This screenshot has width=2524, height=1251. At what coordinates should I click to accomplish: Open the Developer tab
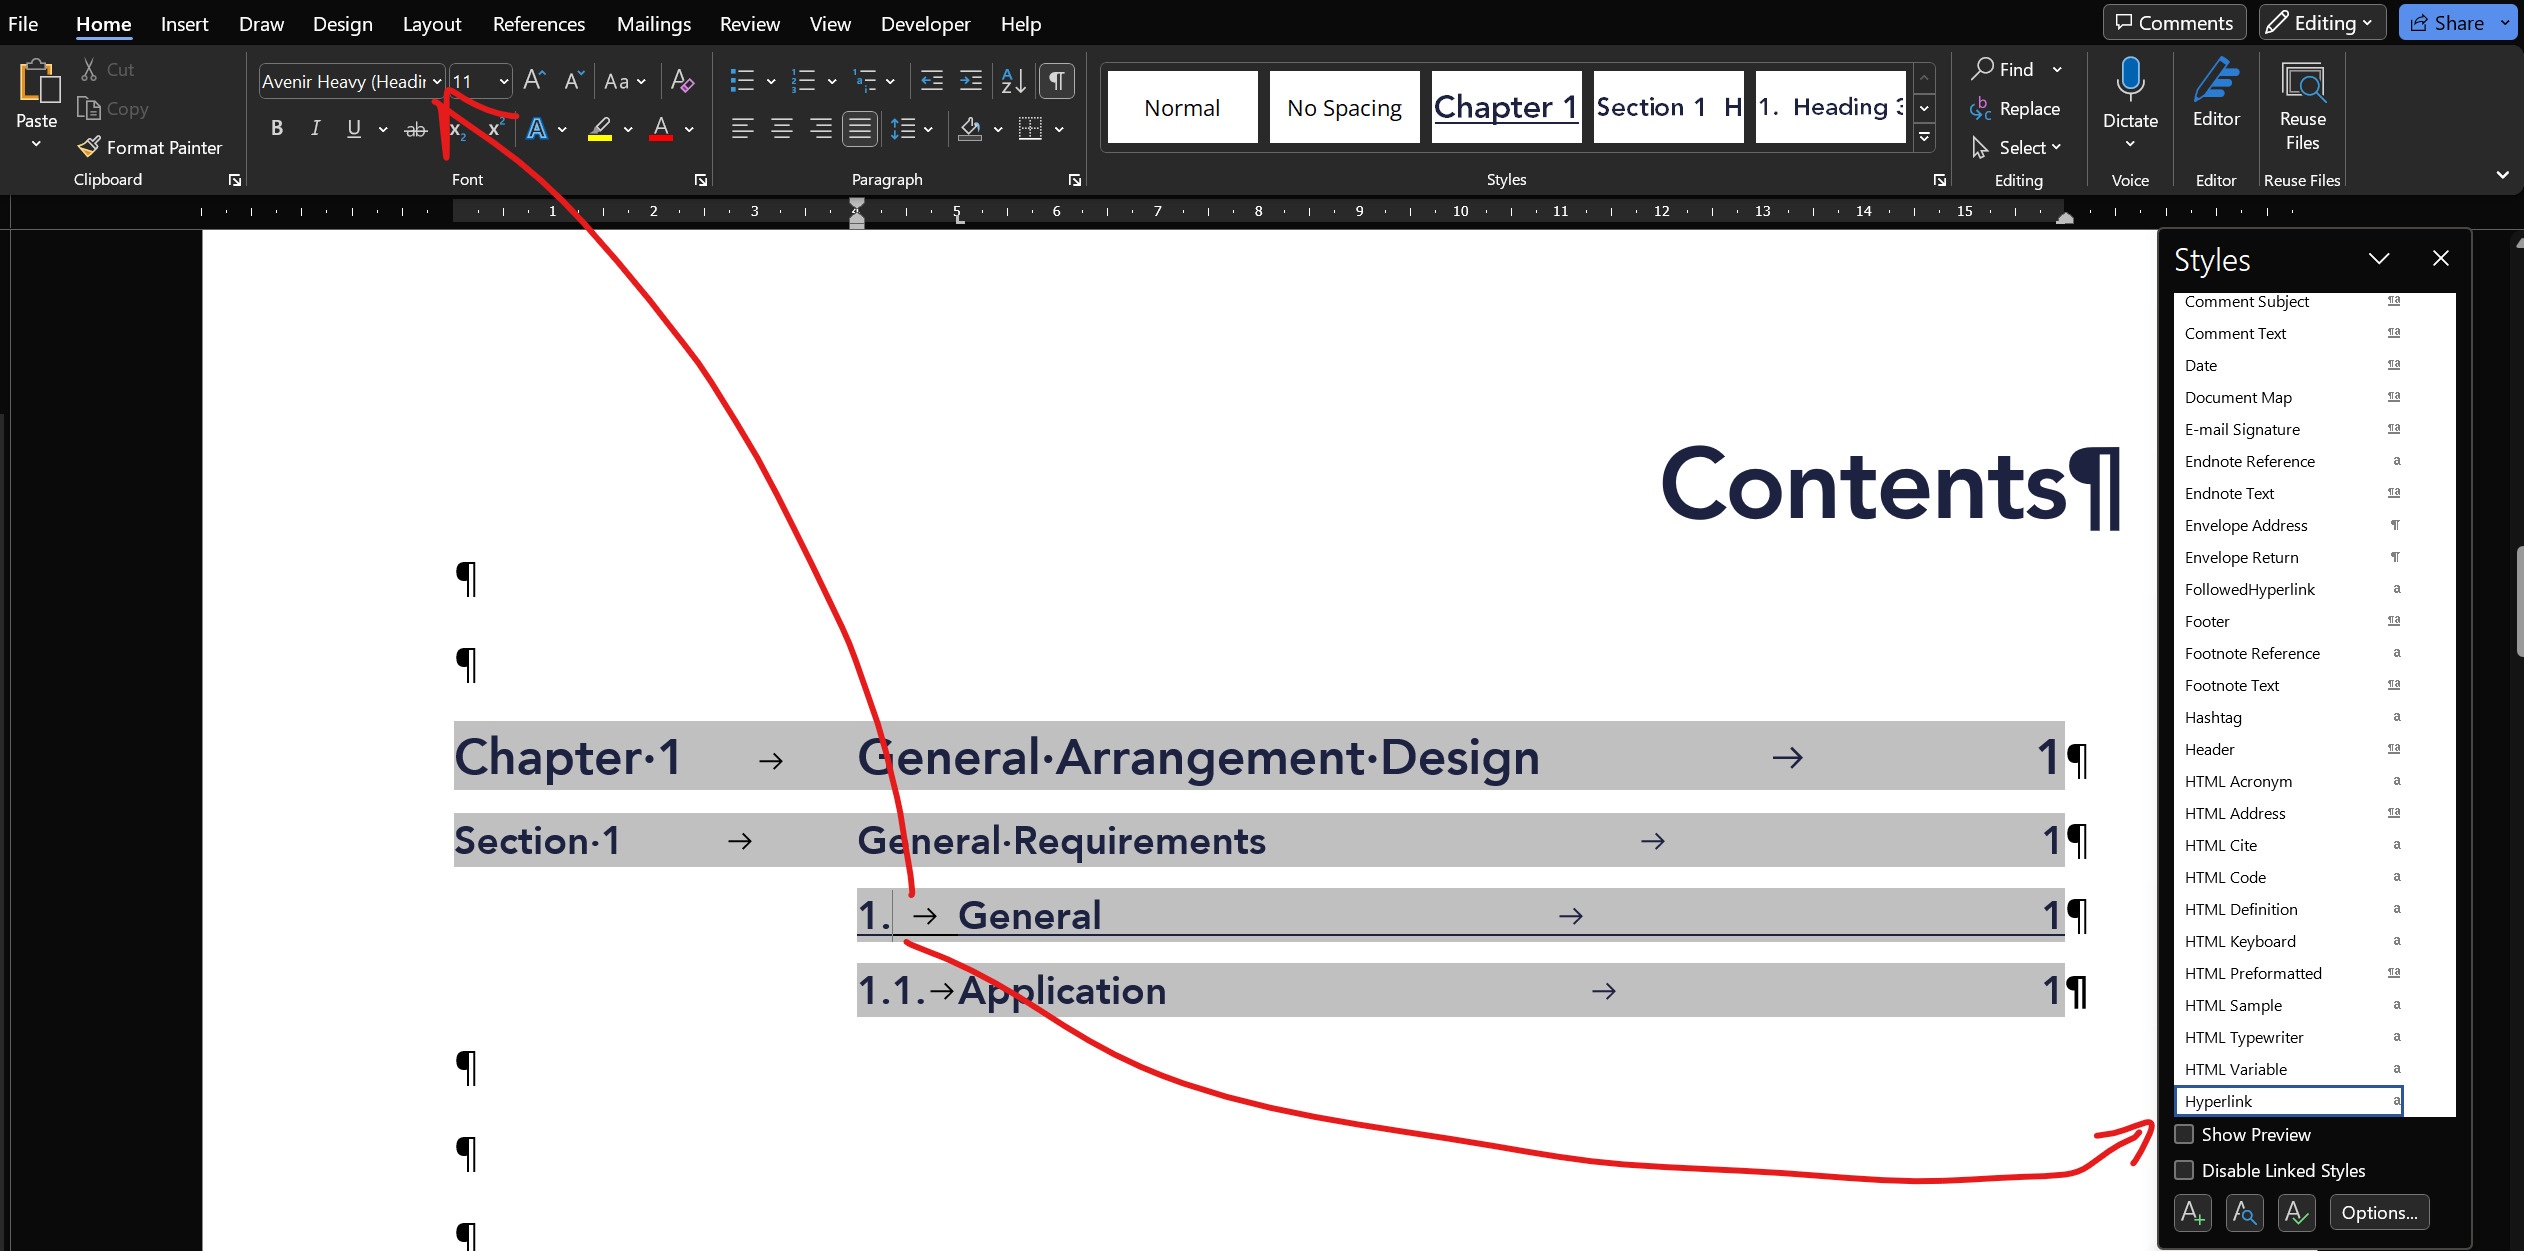[925, 23]
